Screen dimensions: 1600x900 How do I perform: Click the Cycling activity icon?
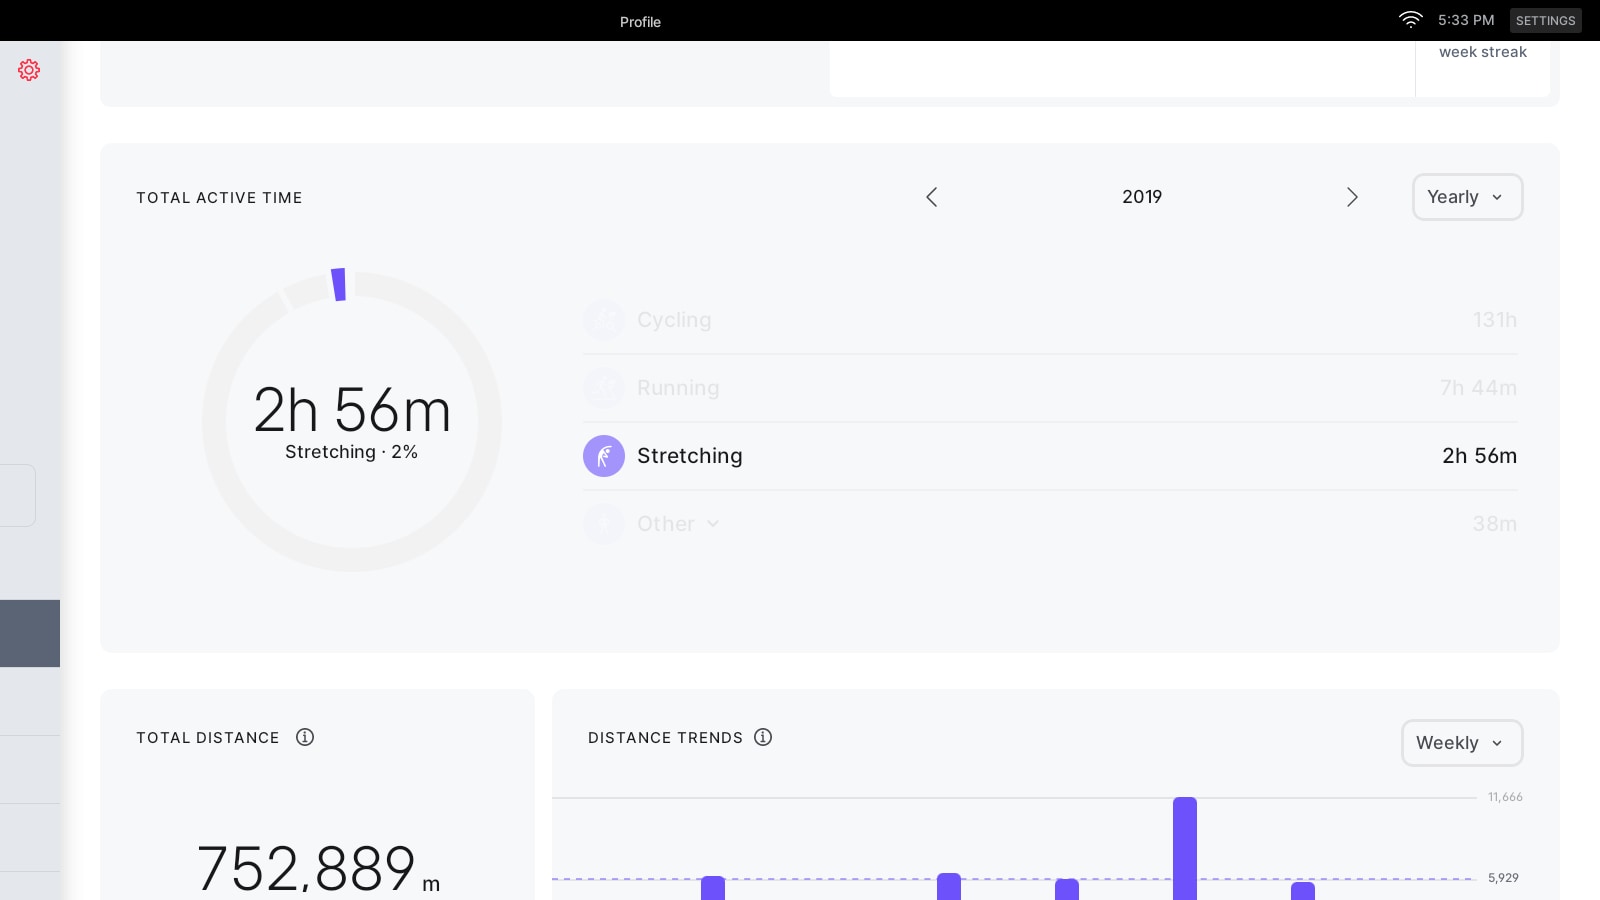coord(604,320)
